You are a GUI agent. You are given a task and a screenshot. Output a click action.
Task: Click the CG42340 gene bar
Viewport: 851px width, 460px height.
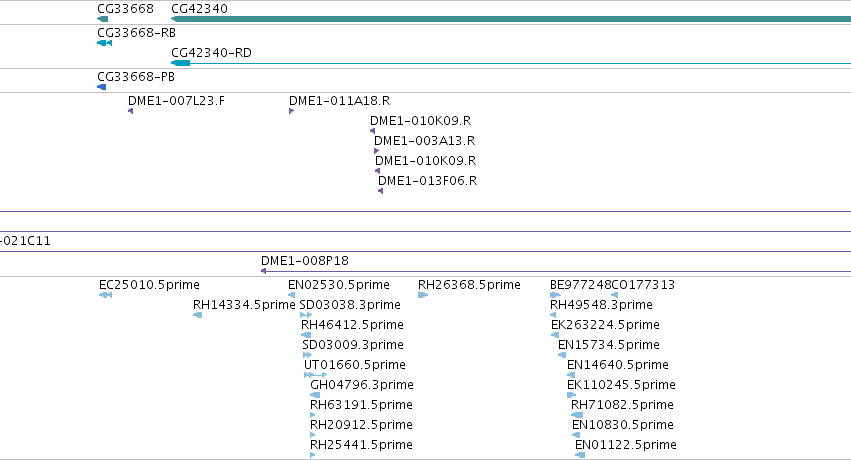point(511,19)
